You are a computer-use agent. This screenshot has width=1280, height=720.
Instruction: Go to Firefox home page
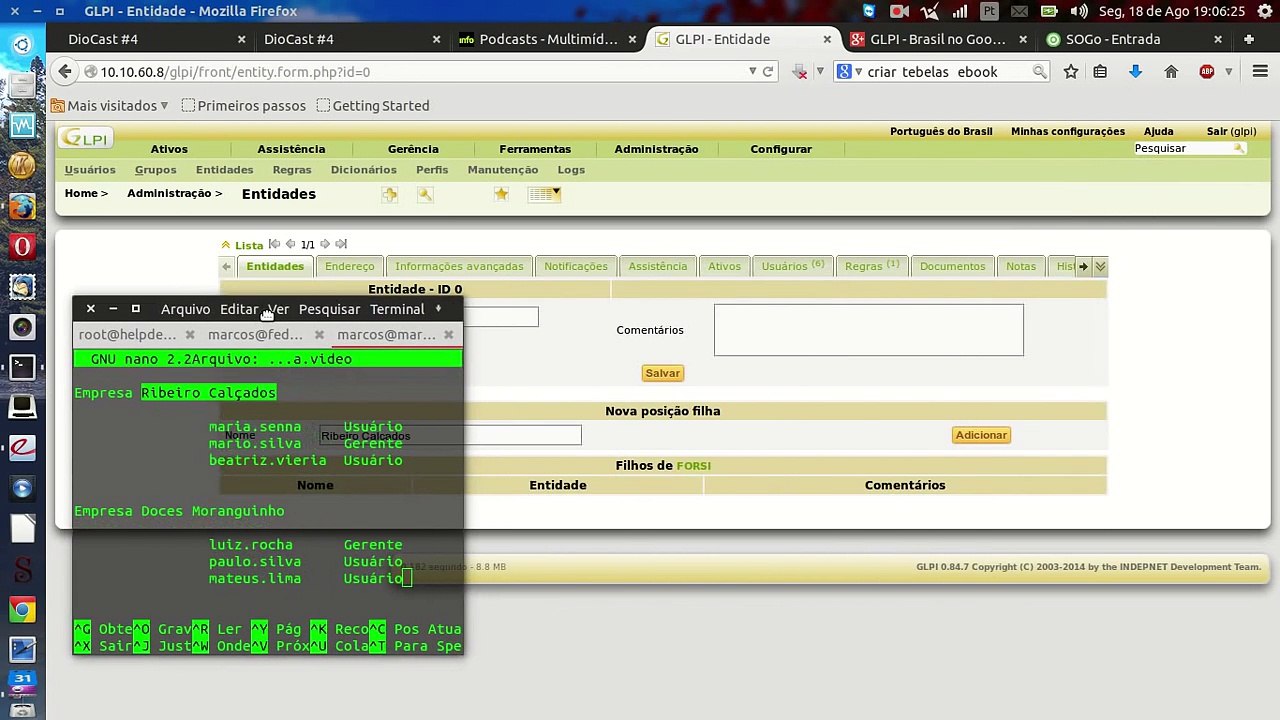click(x=1171, y=72)
